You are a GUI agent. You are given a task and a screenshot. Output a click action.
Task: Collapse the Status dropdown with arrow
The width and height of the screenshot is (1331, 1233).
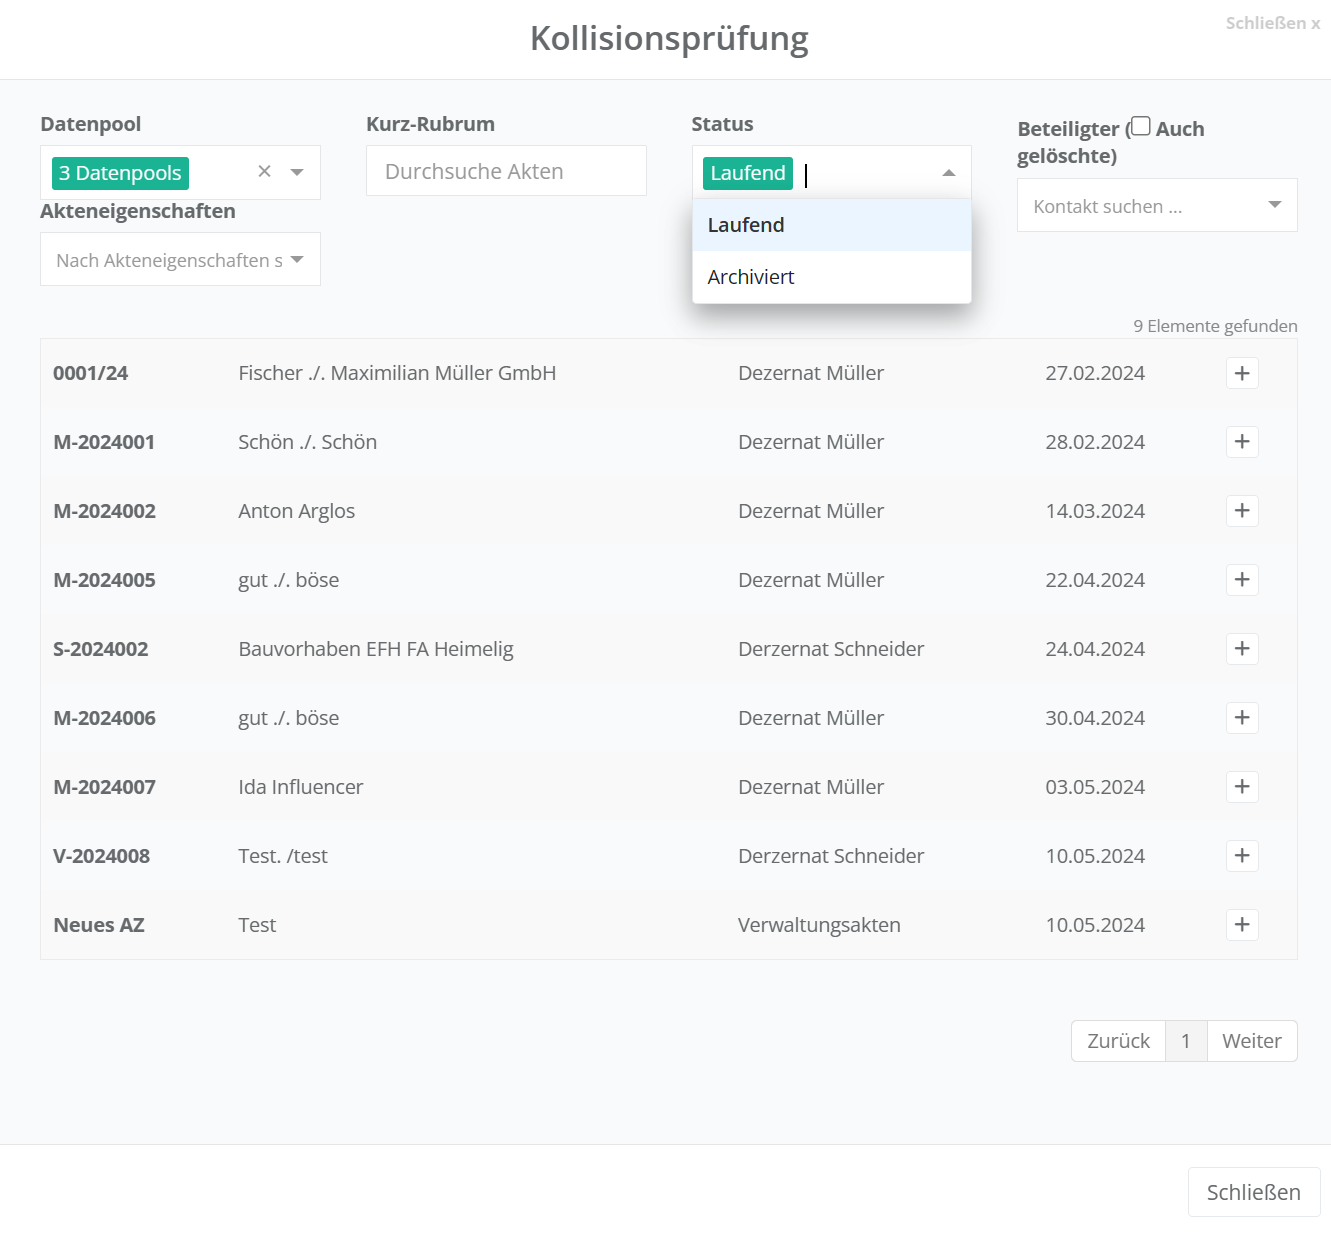pyautogui.click(x=948, y=173)
